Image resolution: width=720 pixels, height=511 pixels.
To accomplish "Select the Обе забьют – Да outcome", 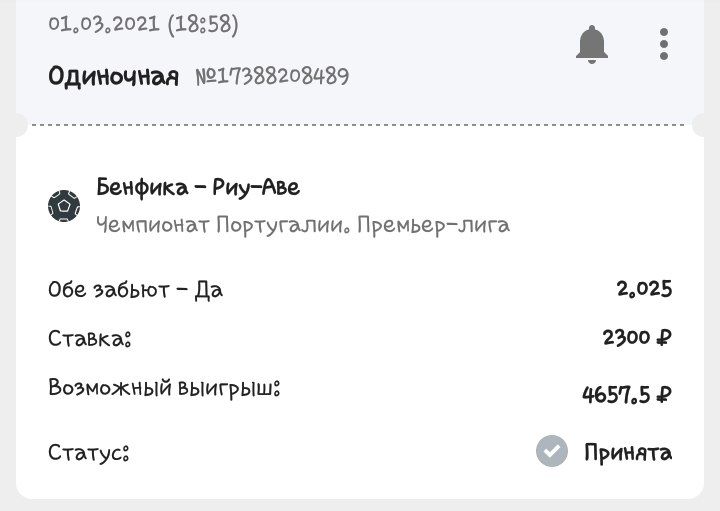I will tap(135, 290).
